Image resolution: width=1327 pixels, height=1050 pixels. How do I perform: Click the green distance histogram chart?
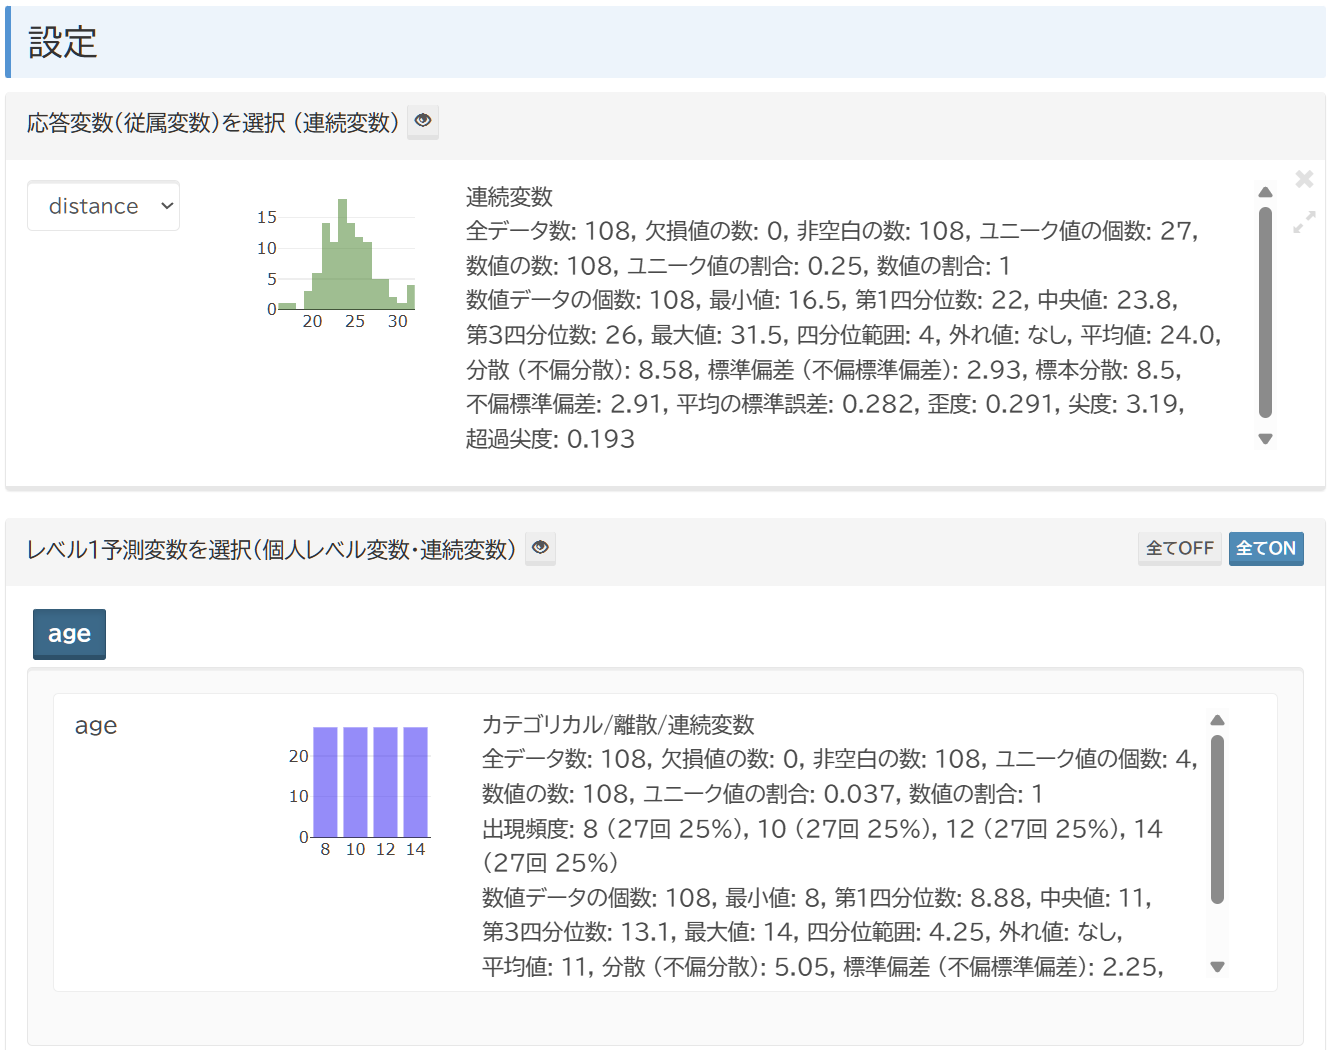tap(345, 262)
